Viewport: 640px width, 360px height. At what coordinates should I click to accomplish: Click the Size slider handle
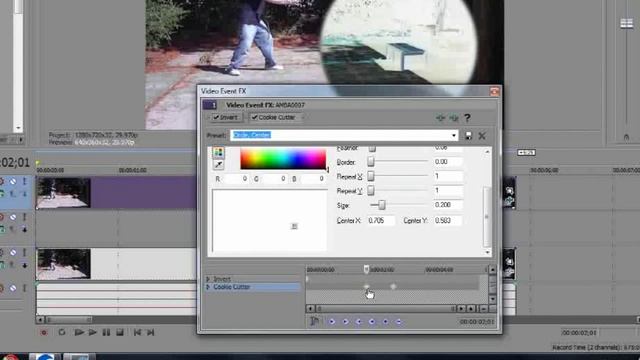coord(382,205)
